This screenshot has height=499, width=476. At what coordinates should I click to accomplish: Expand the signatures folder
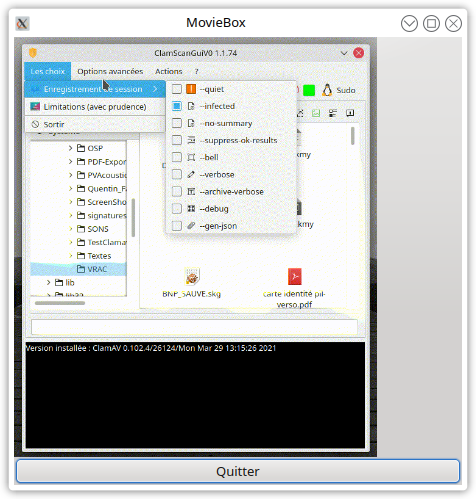pyautogui.click(x=70, y=215)
